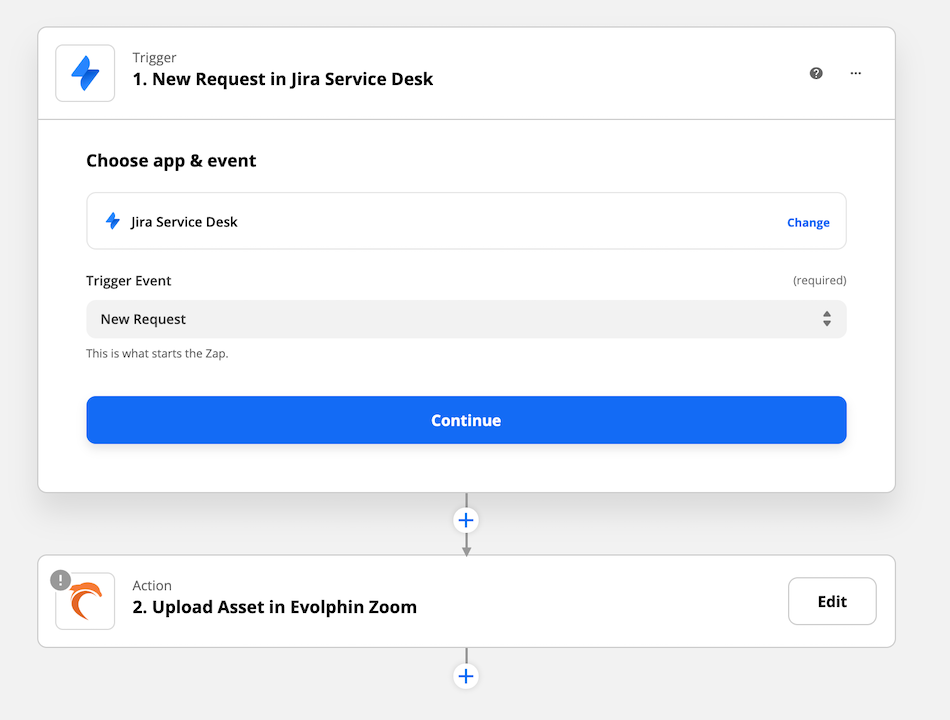
Task: Click the "Trigger Event" label
Action: pyautogui.click(x=128, y=281)
